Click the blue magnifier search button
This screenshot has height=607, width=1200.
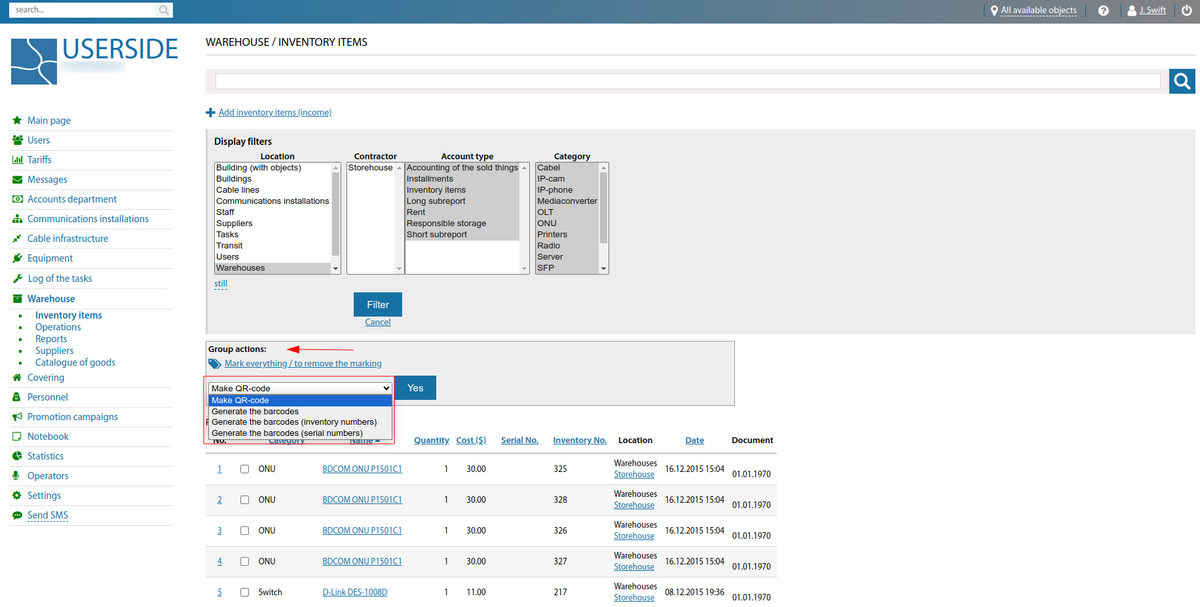[x=1182, y=81]
